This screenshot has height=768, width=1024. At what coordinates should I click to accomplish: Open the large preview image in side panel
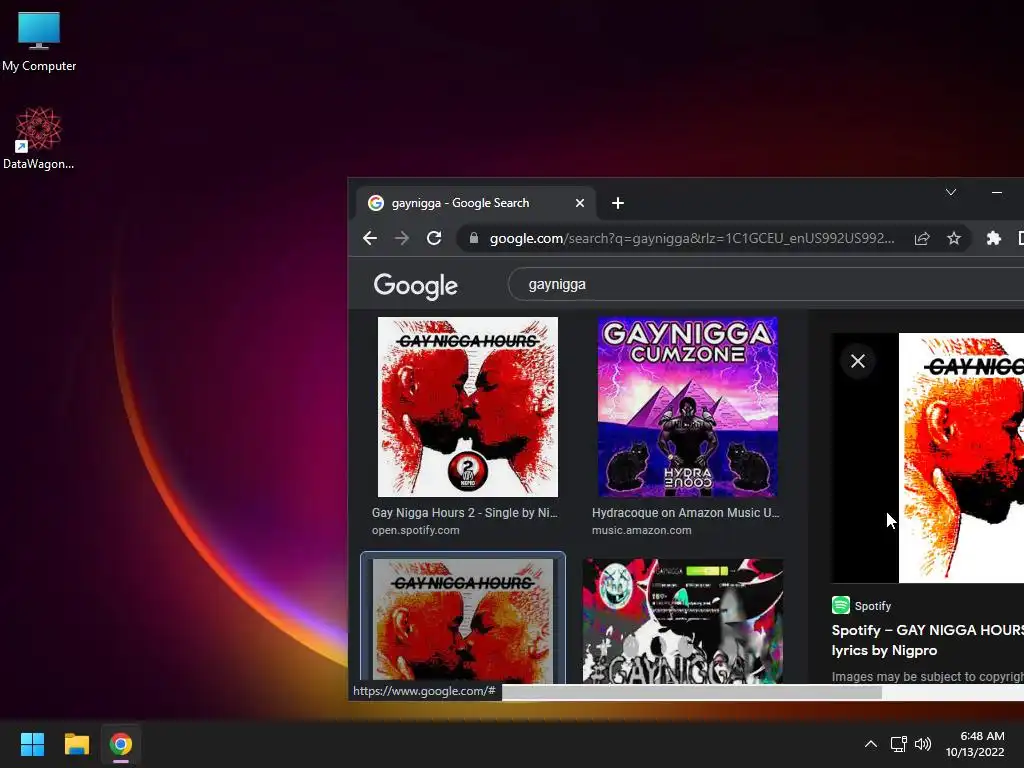click(961, 458)
